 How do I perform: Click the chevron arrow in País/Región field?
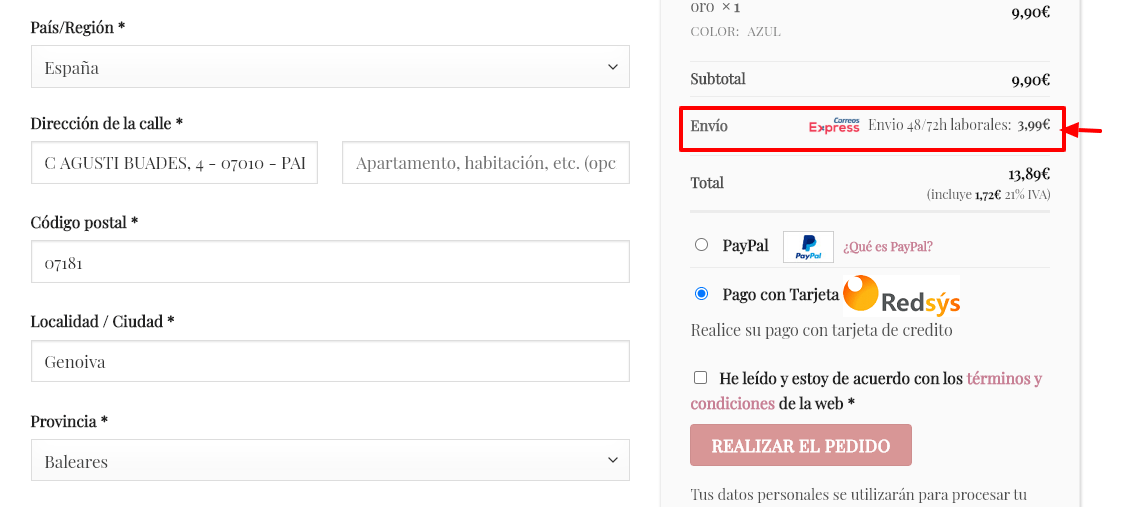(613, 67)
